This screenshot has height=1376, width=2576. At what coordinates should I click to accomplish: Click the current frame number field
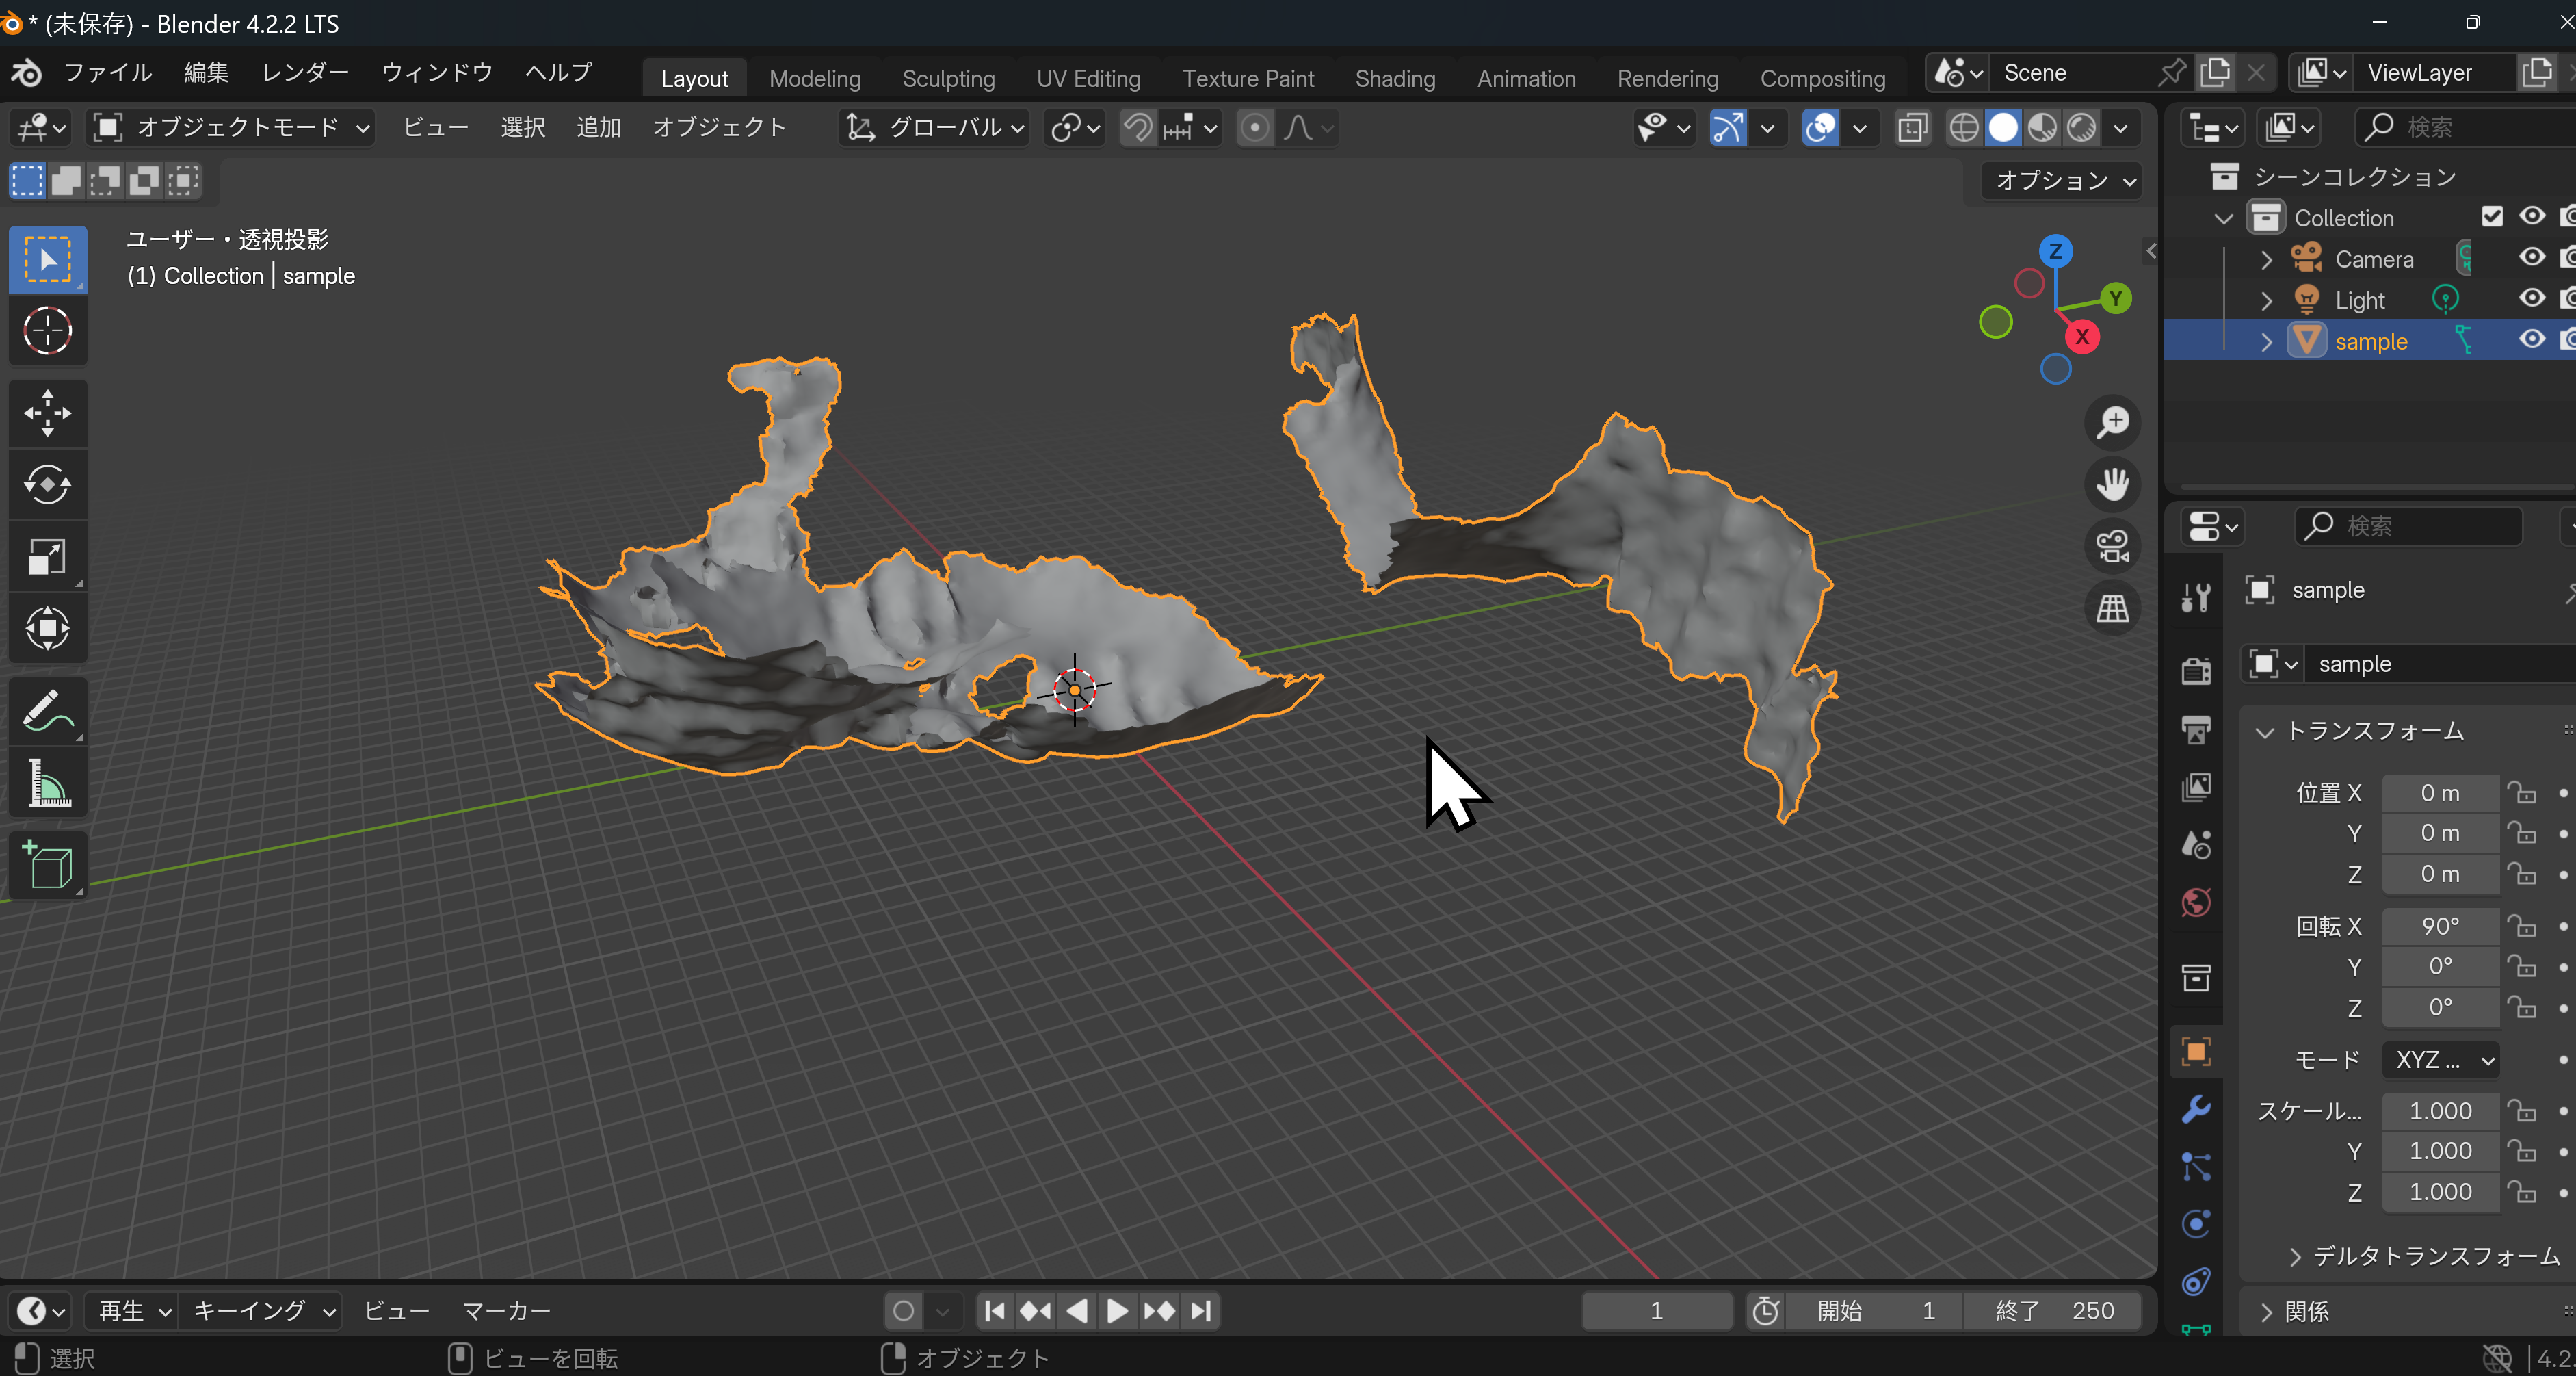tap(1656, 1310)
